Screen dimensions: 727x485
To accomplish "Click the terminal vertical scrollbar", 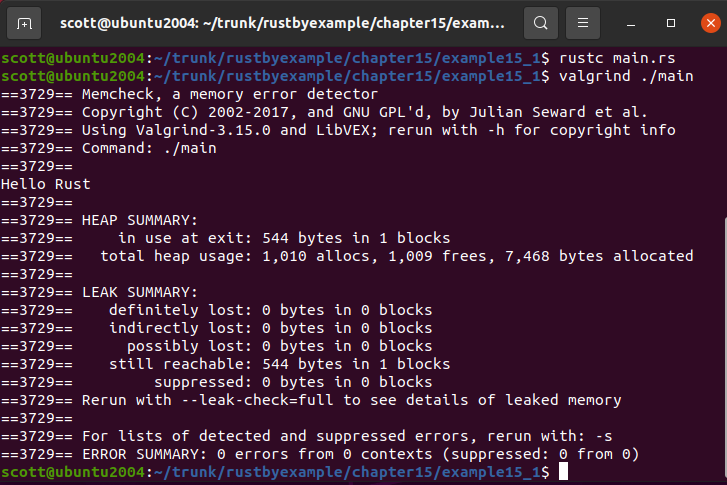I will (724, 348).
